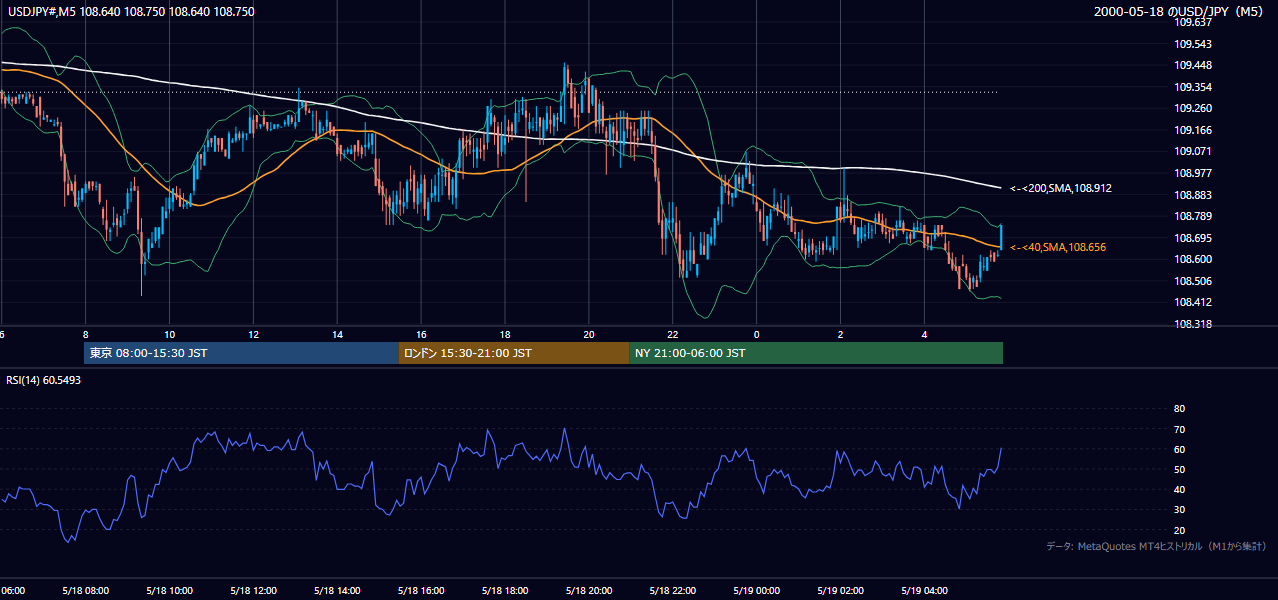Click price level 109.354 on the axis
Image resolution: width=1278 pixels, height=600 pixels.
pyautogui.click(x=1192, y=87)
